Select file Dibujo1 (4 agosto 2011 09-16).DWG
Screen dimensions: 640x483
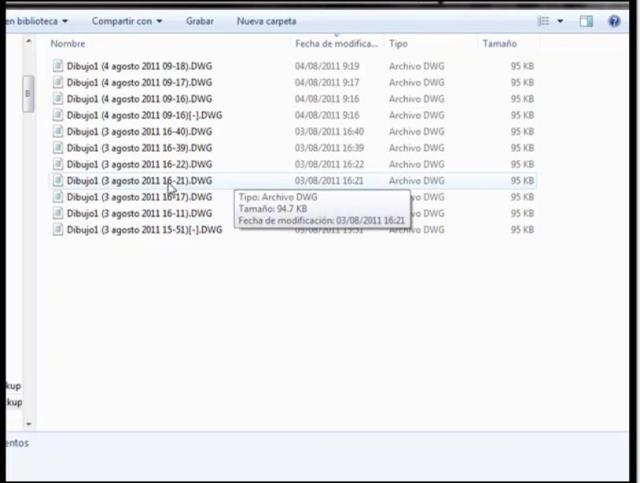click(x=139, y=99)
